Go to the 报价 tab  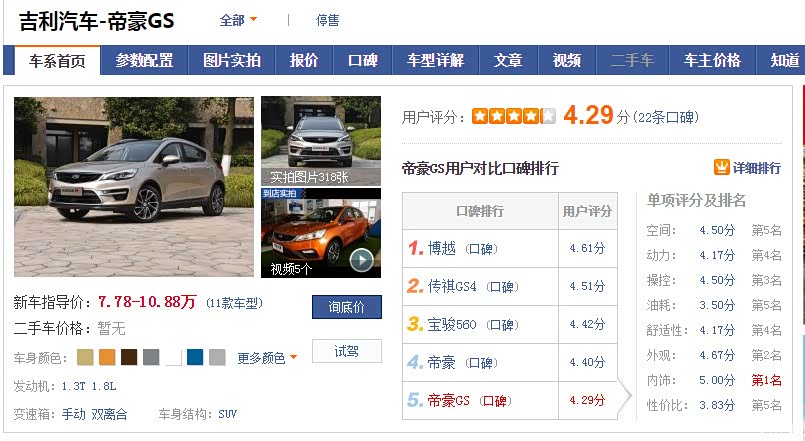(x=304, y=61)
